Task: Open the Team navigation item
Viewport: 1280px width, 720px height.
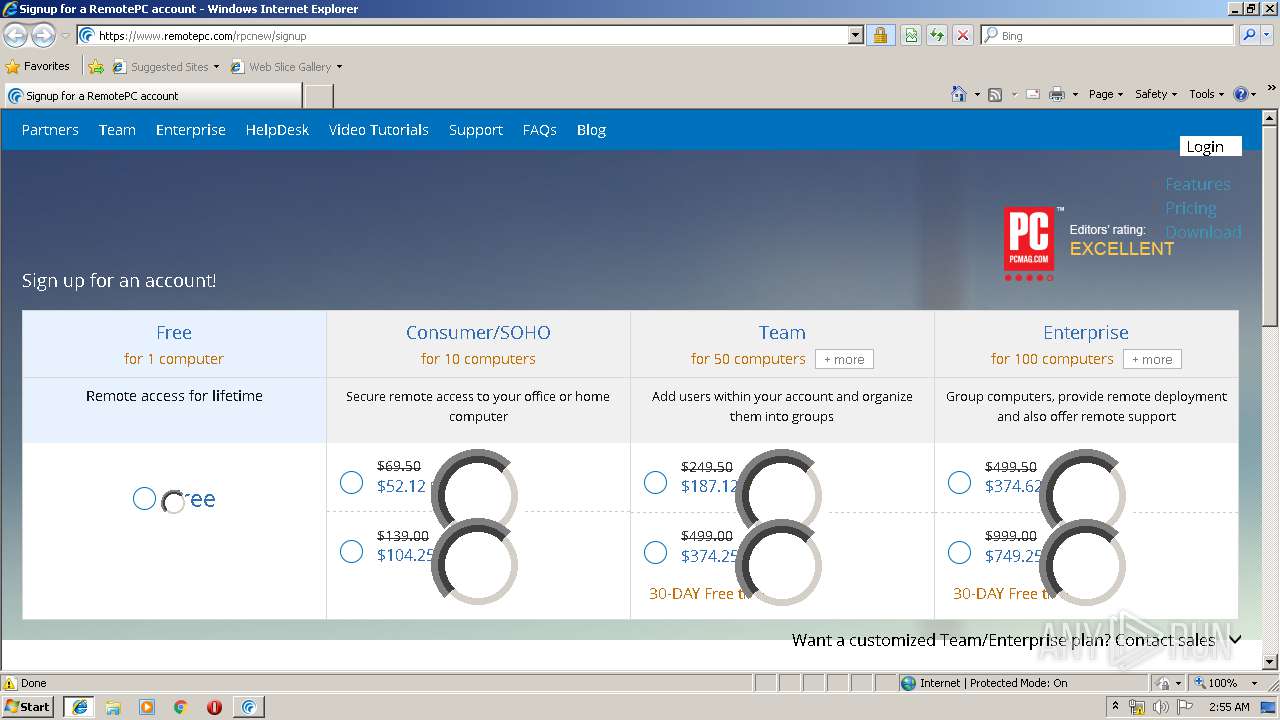Action: 117,130
